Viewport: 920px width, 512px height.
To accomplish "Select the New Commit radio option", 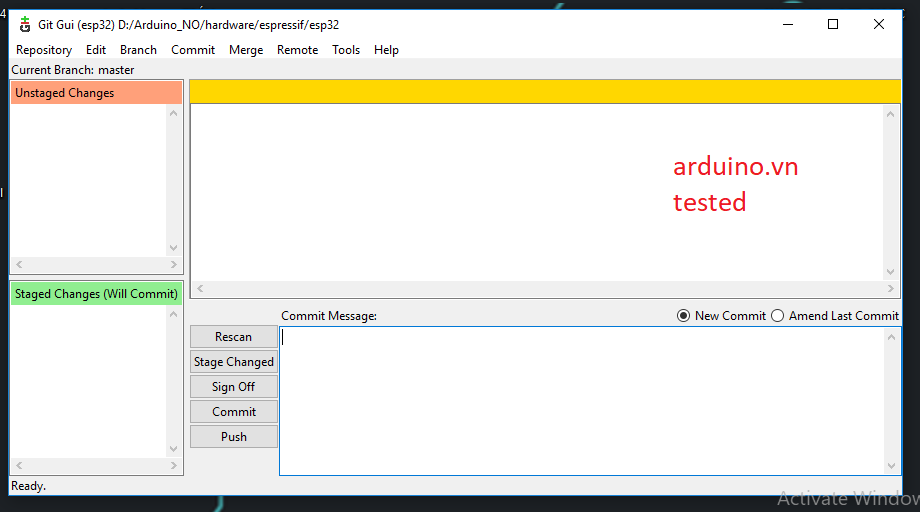I will point(721,316).
